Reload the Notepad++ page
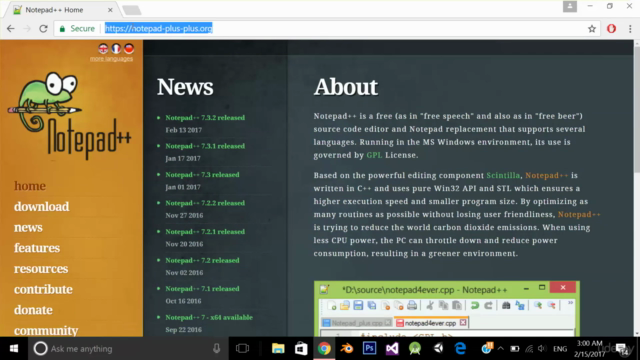Image resolution: width=640 pixels, height=360 pixels. point(43,29)
